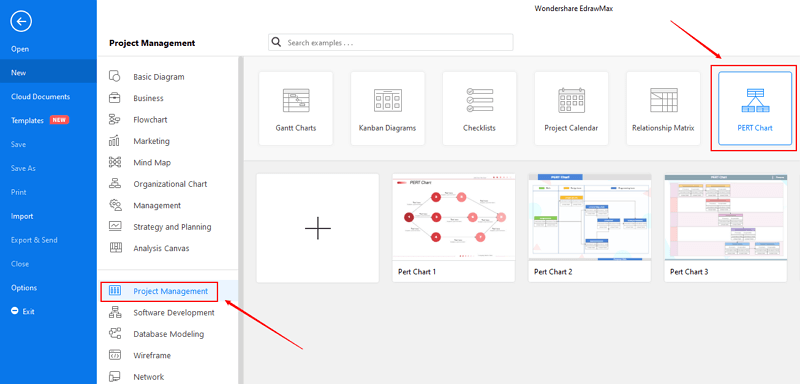Open the Relationship Matrix tile
Viewport: 800px width, 384px height.
click(663, 108)
